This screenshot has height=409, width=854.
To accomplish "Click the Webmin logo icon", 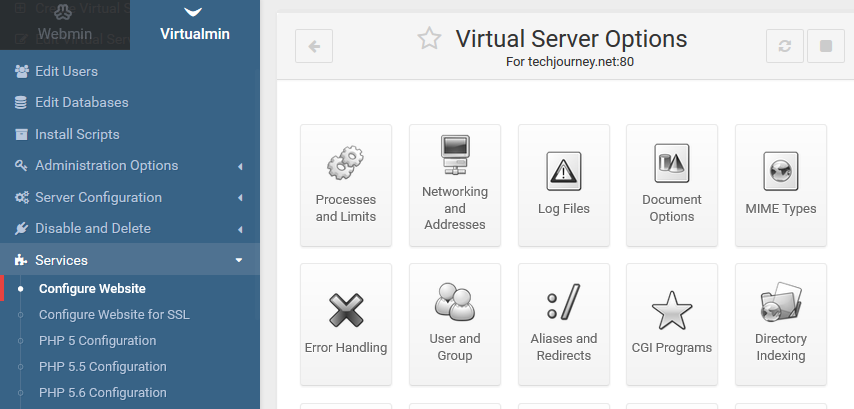I will click(63, 10).
